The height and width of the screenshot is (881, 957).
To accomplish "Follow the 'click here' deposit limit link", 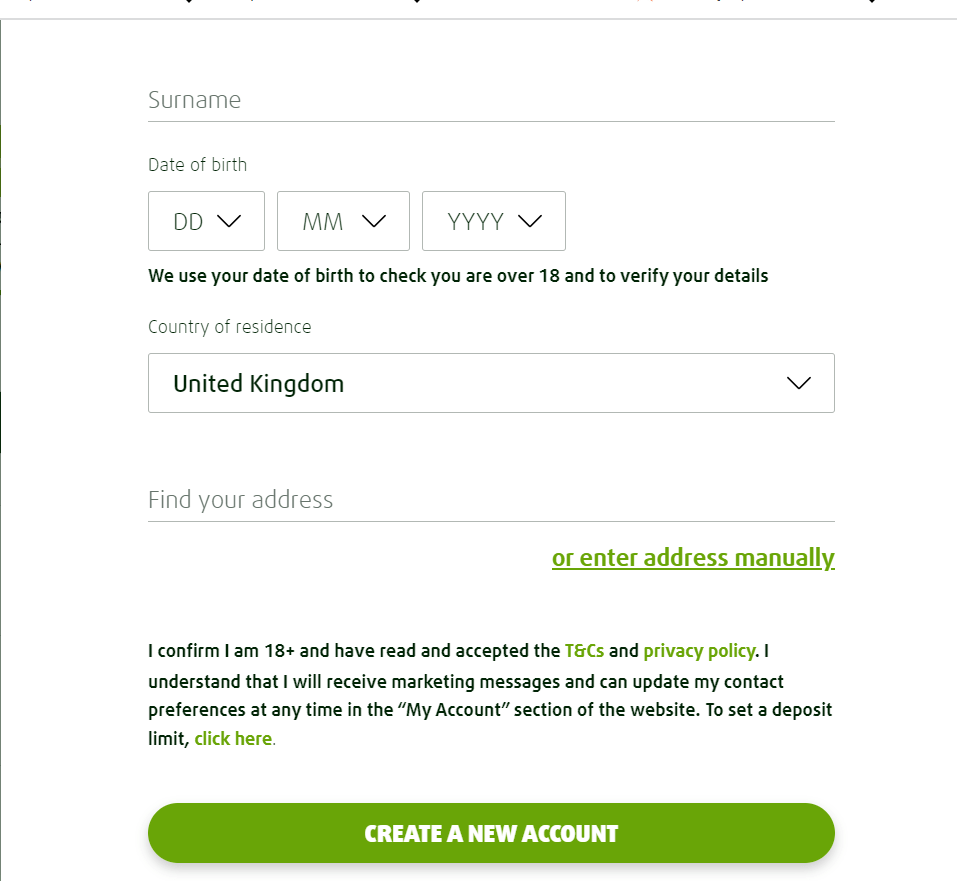I will click(233, 739).
